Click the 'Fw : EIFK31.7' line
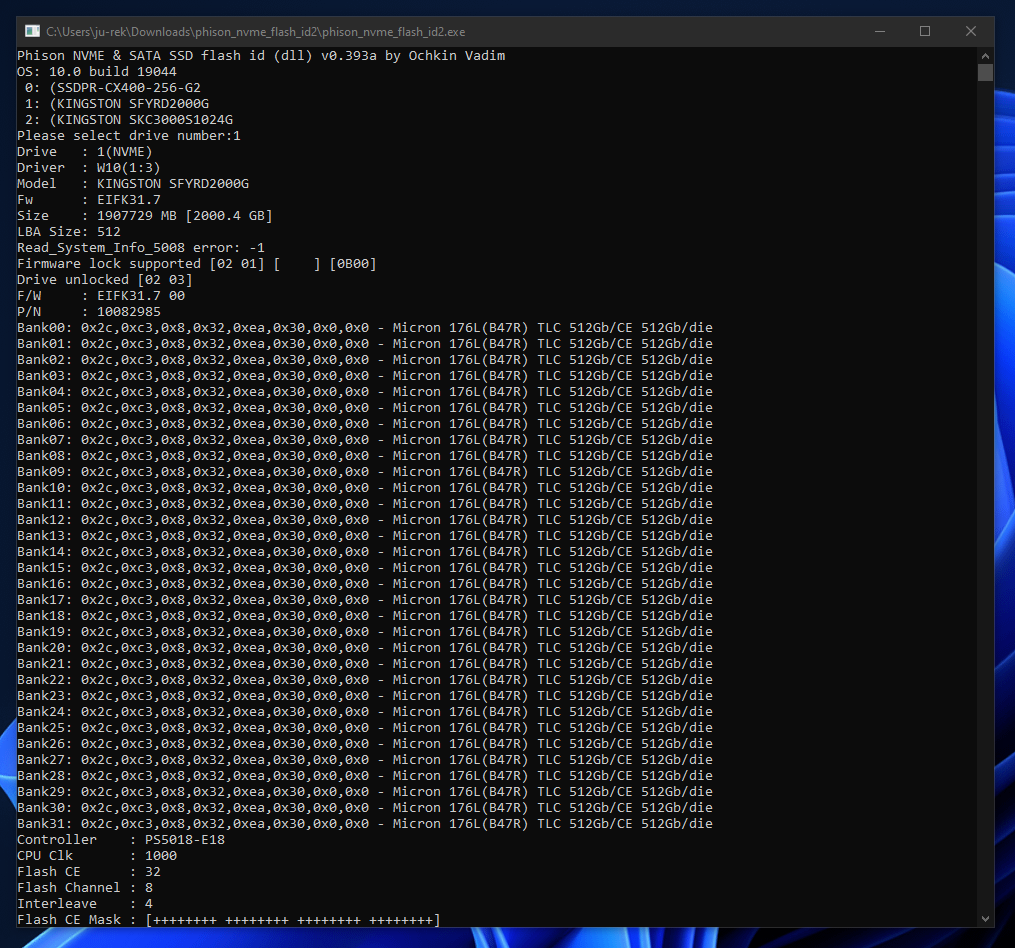1015x948 pixels. click(89, 199)
